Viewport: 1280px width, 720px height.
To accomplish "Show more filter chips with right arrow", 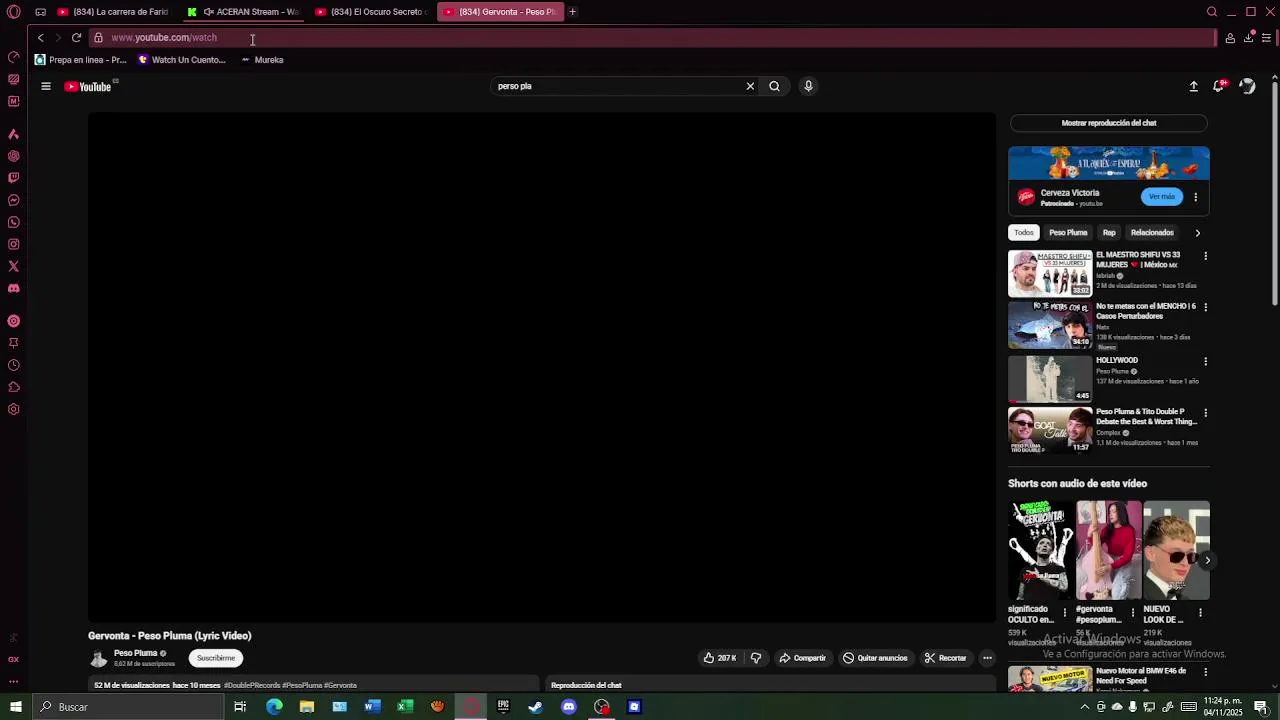I will click(1197, 233).
